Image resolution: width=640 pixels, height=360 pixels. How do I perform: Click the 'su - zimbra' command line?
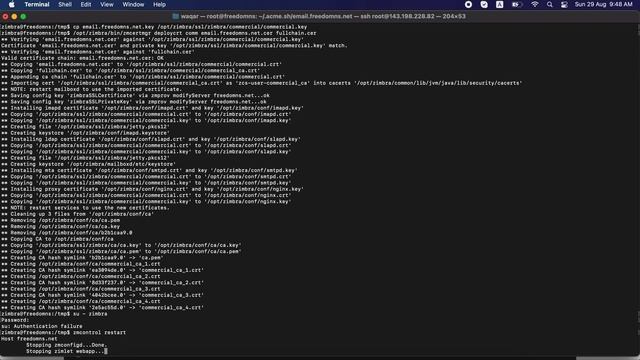click(x=54, y=314)
